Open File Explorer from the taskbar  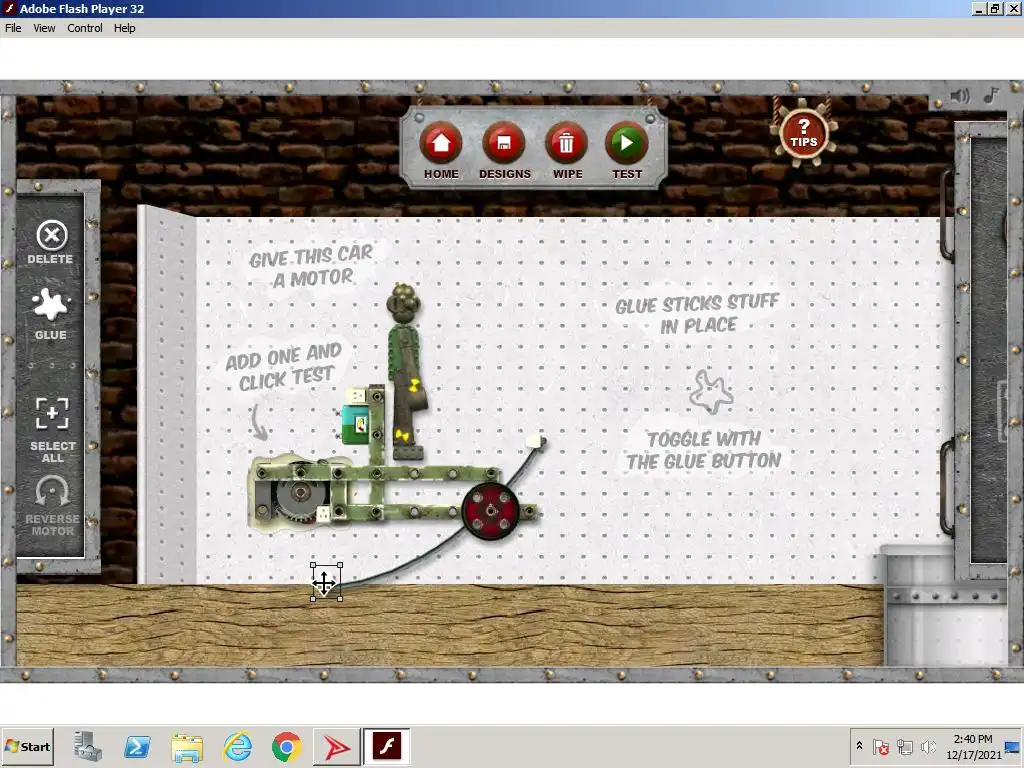(x=187, y=748)
